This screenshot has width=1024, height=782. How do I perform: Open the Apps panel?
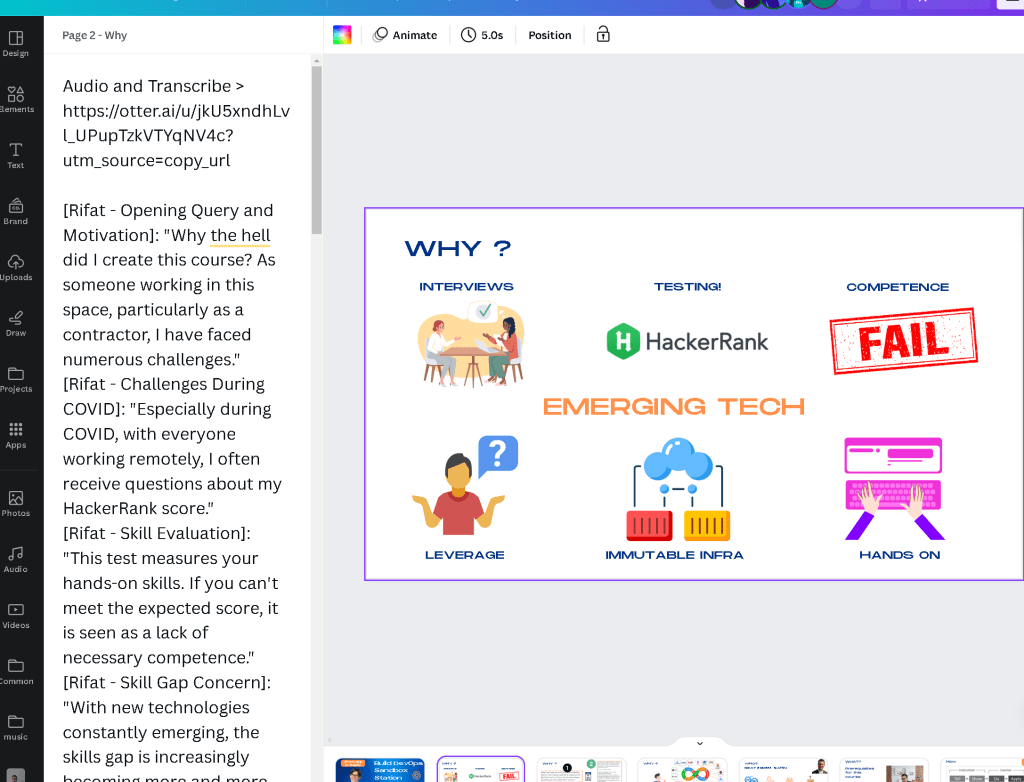click(x=16, y=436)
